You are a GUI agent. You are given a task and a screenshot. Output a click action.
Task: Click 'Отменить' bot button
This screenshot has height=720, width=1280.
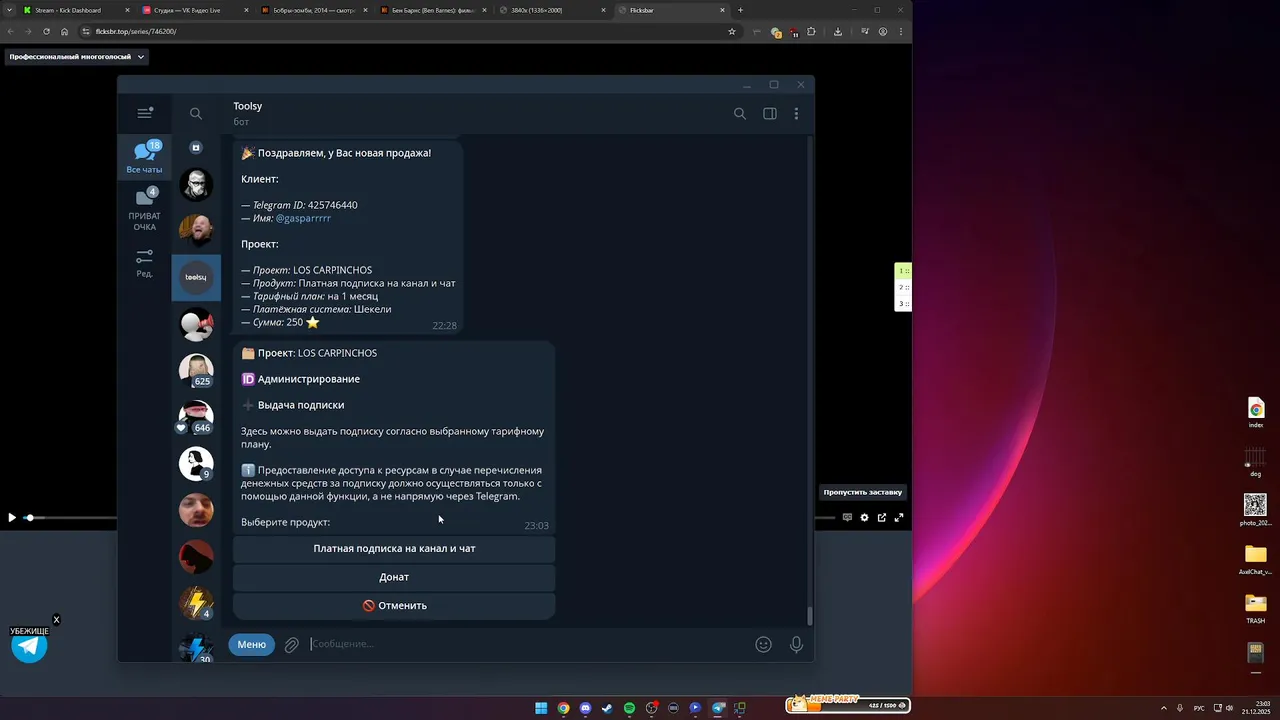[394, 605]
